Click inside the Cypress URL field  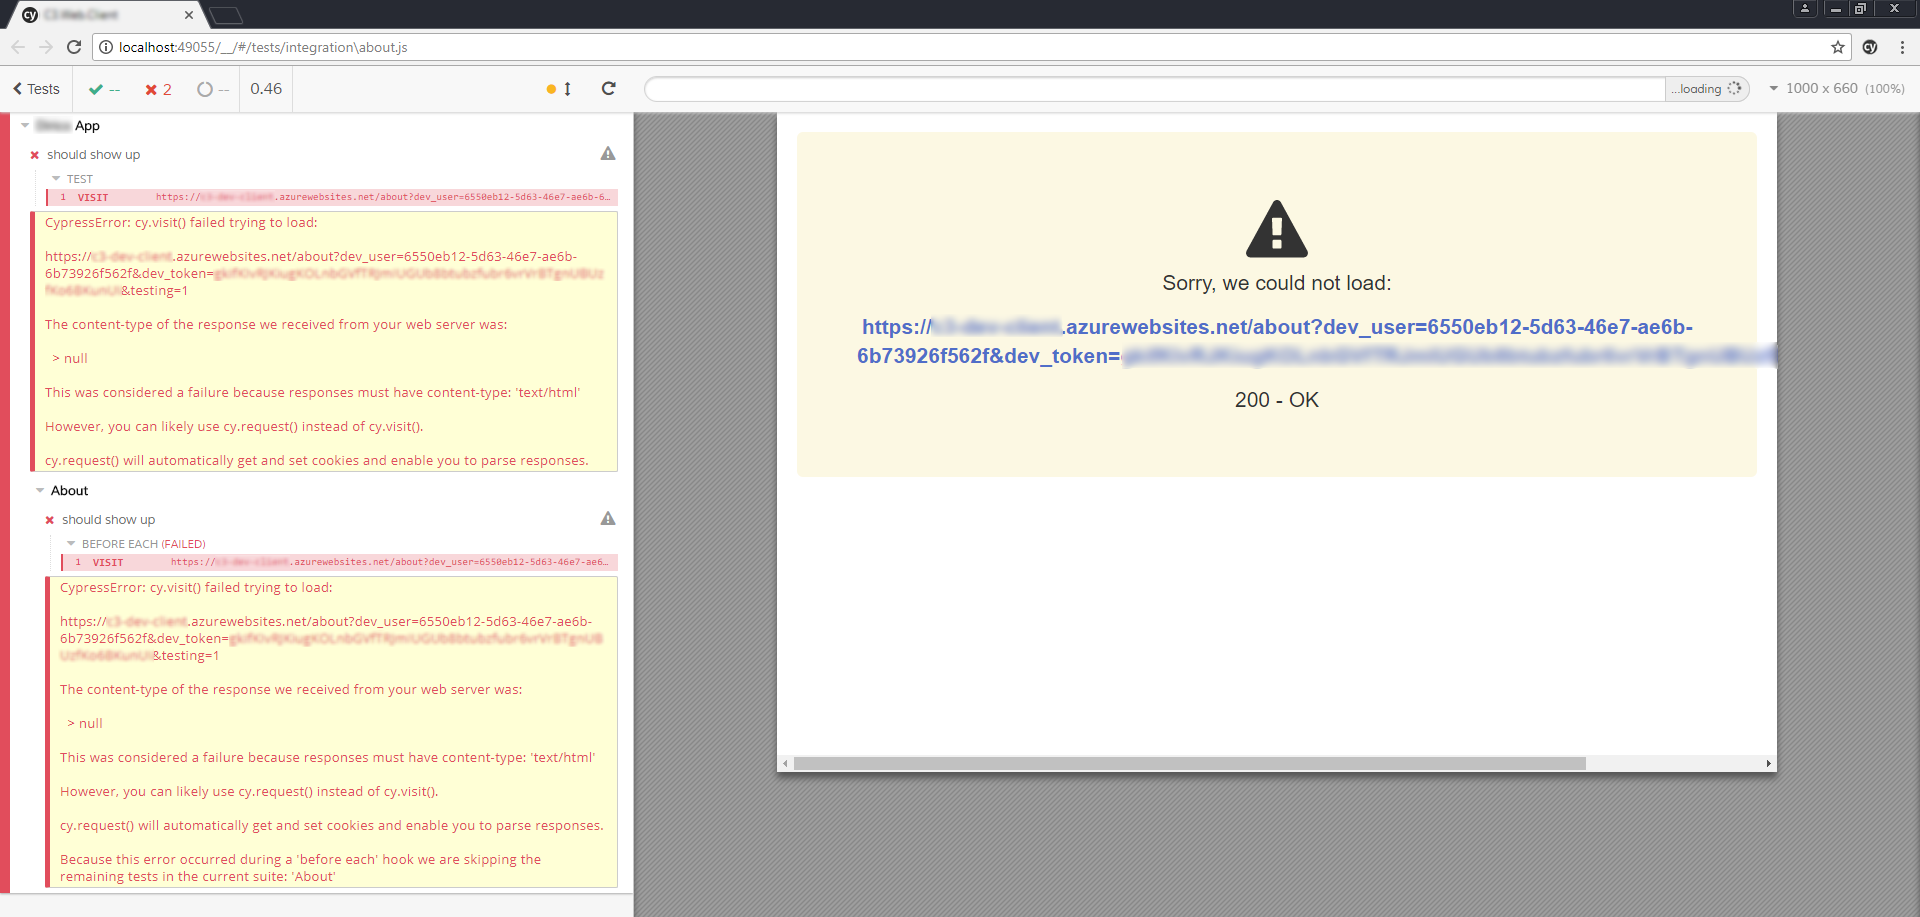(x=1150, y=89)
